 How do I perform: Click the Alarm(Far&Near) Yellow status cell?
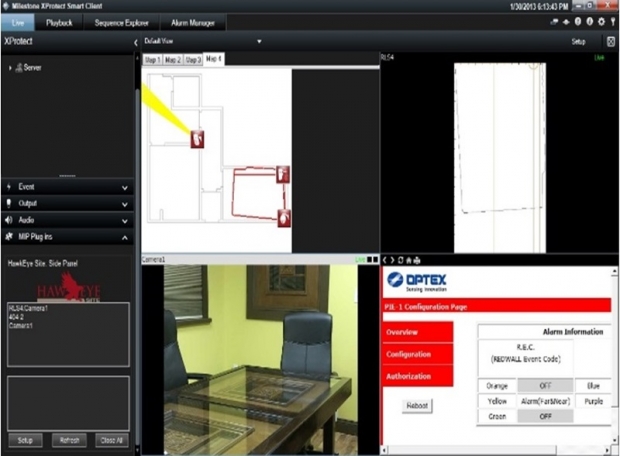click(x=545, y=401)
